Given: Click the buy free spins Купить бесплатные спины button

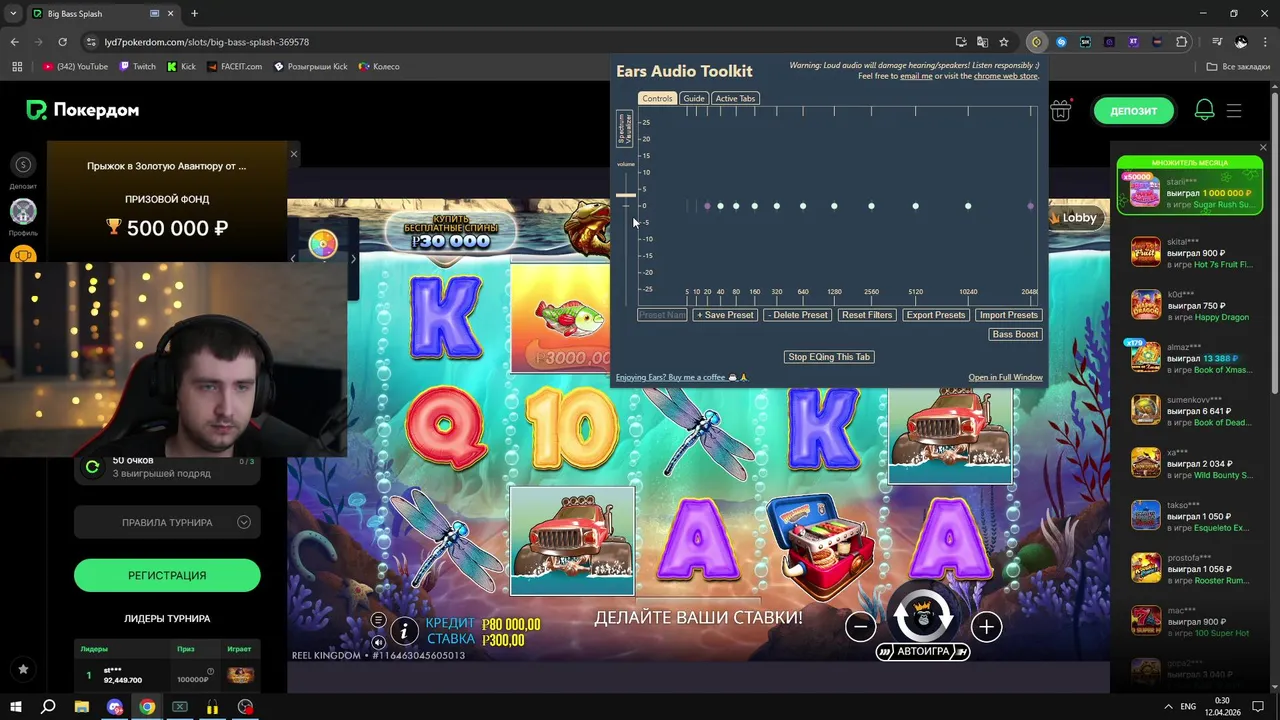Looking at the screenshot, I should pos(451,231).
